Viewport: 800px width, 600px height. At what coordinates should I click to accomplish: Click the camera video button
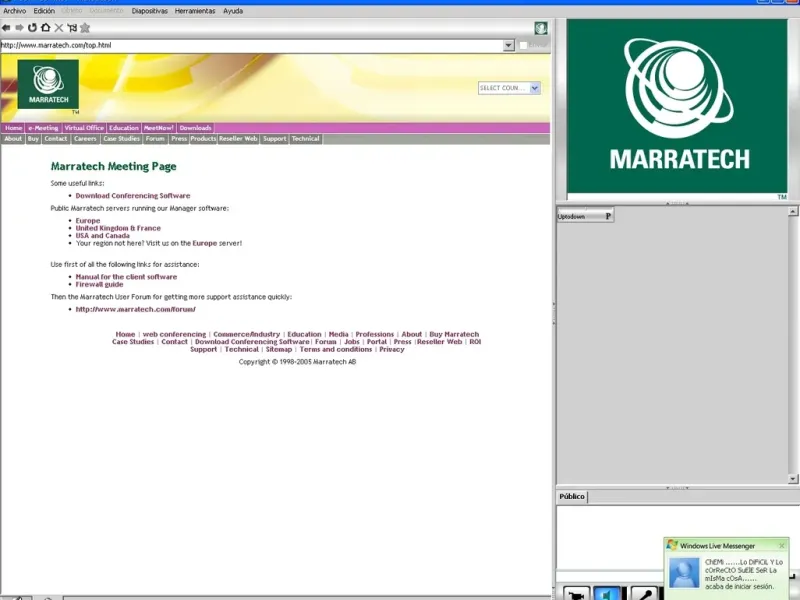[577, 594]
